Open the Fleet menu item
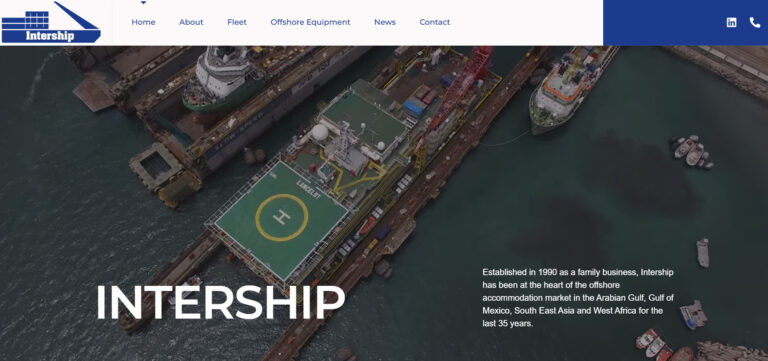The image size is (768, 361). point(237,22)
